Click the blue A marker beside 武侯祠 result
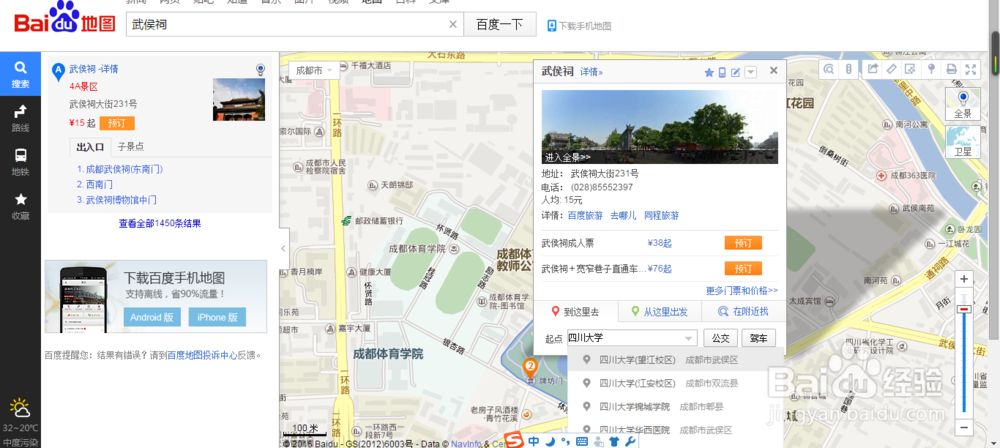This screenshot has width=1000, height=448. [x=58, y=71]
